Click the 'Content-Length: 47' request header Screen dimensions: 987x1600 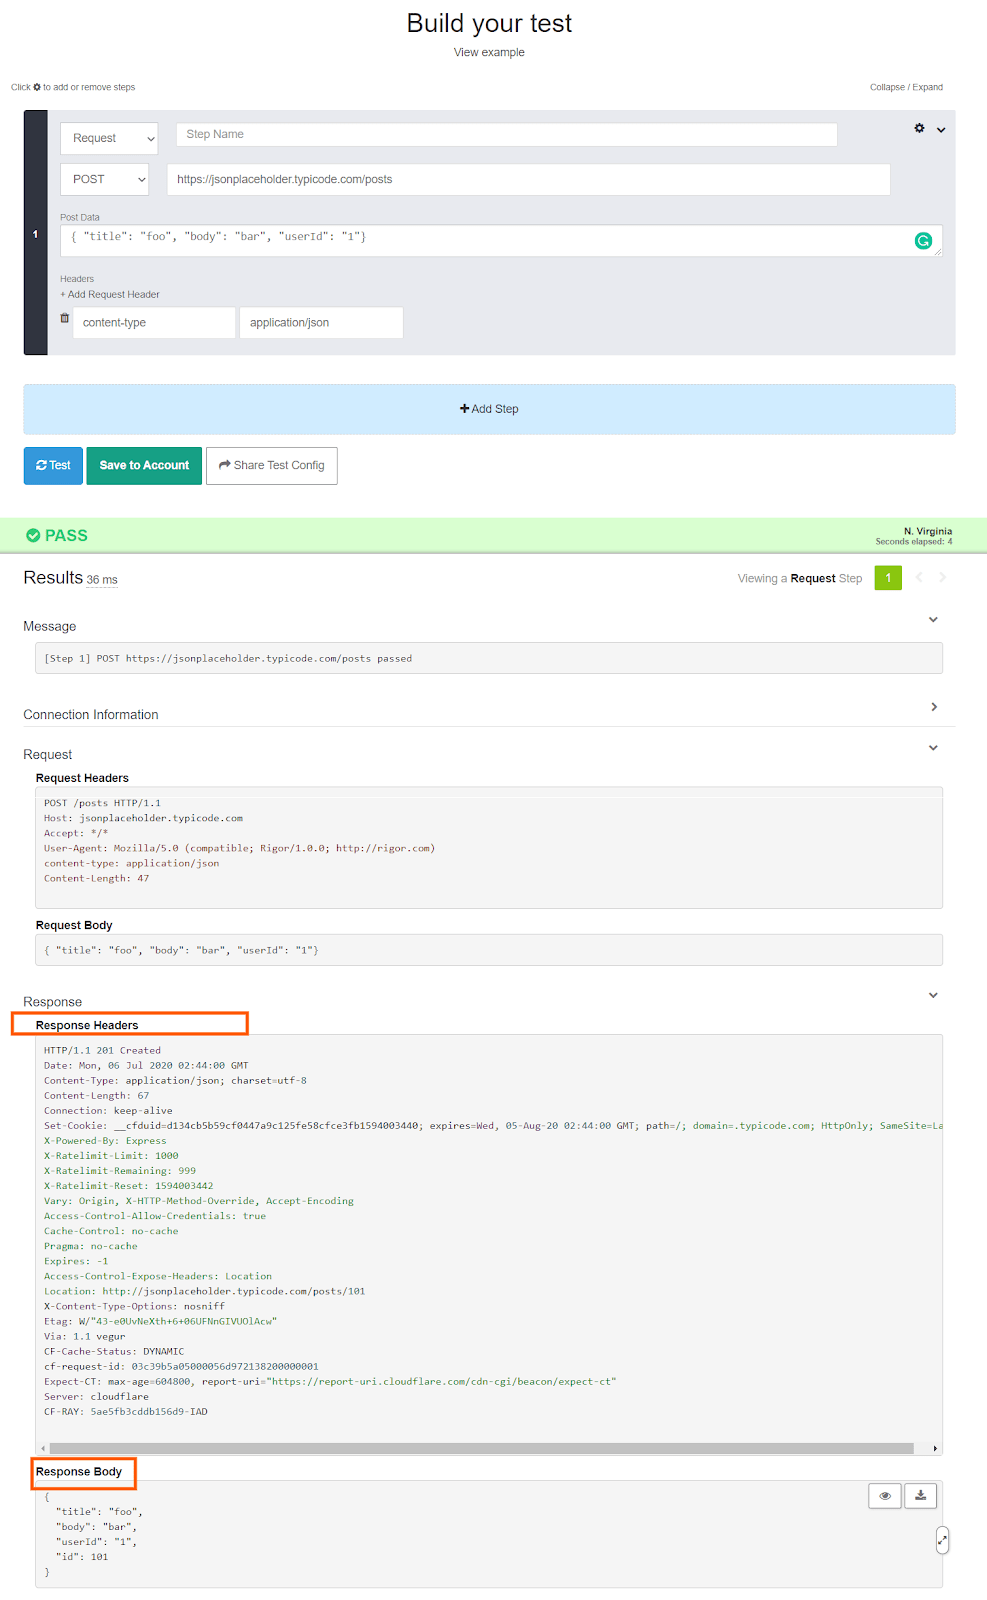pos(96,878)
